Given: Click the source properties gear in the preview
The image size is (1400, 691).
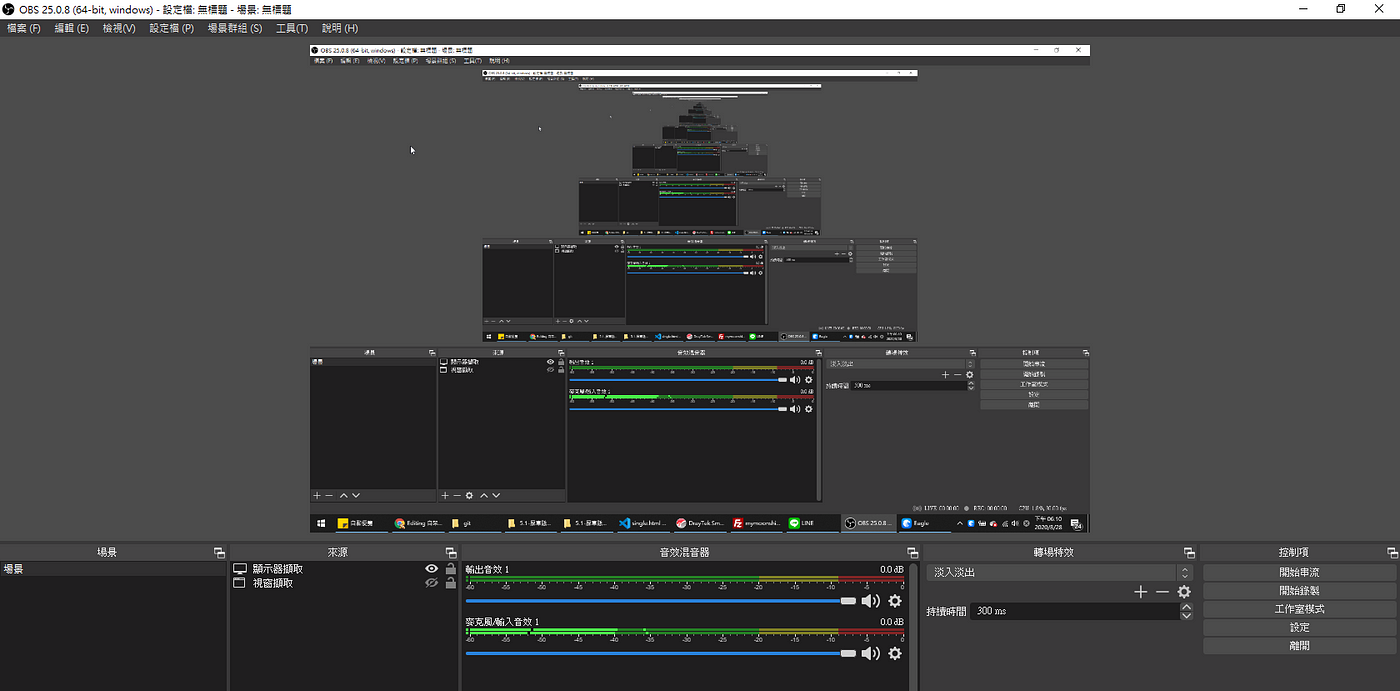Looking at the screenshot, I should [469, 495].
